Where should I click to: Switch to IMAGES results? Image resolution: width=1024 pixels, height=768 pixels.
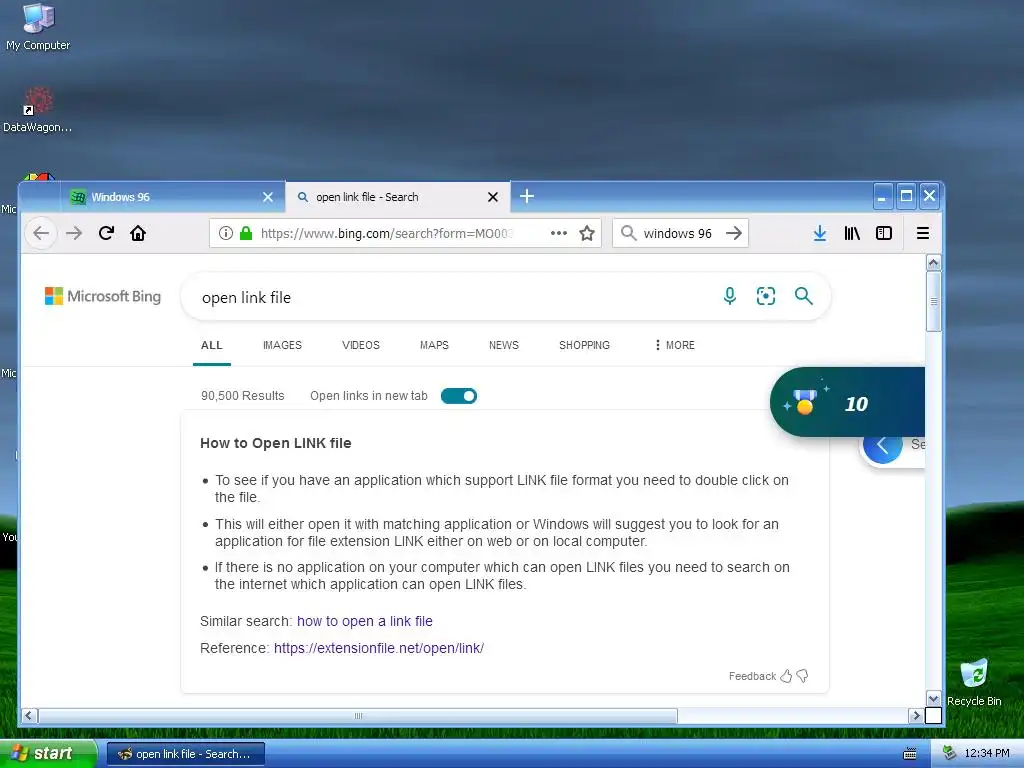coord(282,345)
